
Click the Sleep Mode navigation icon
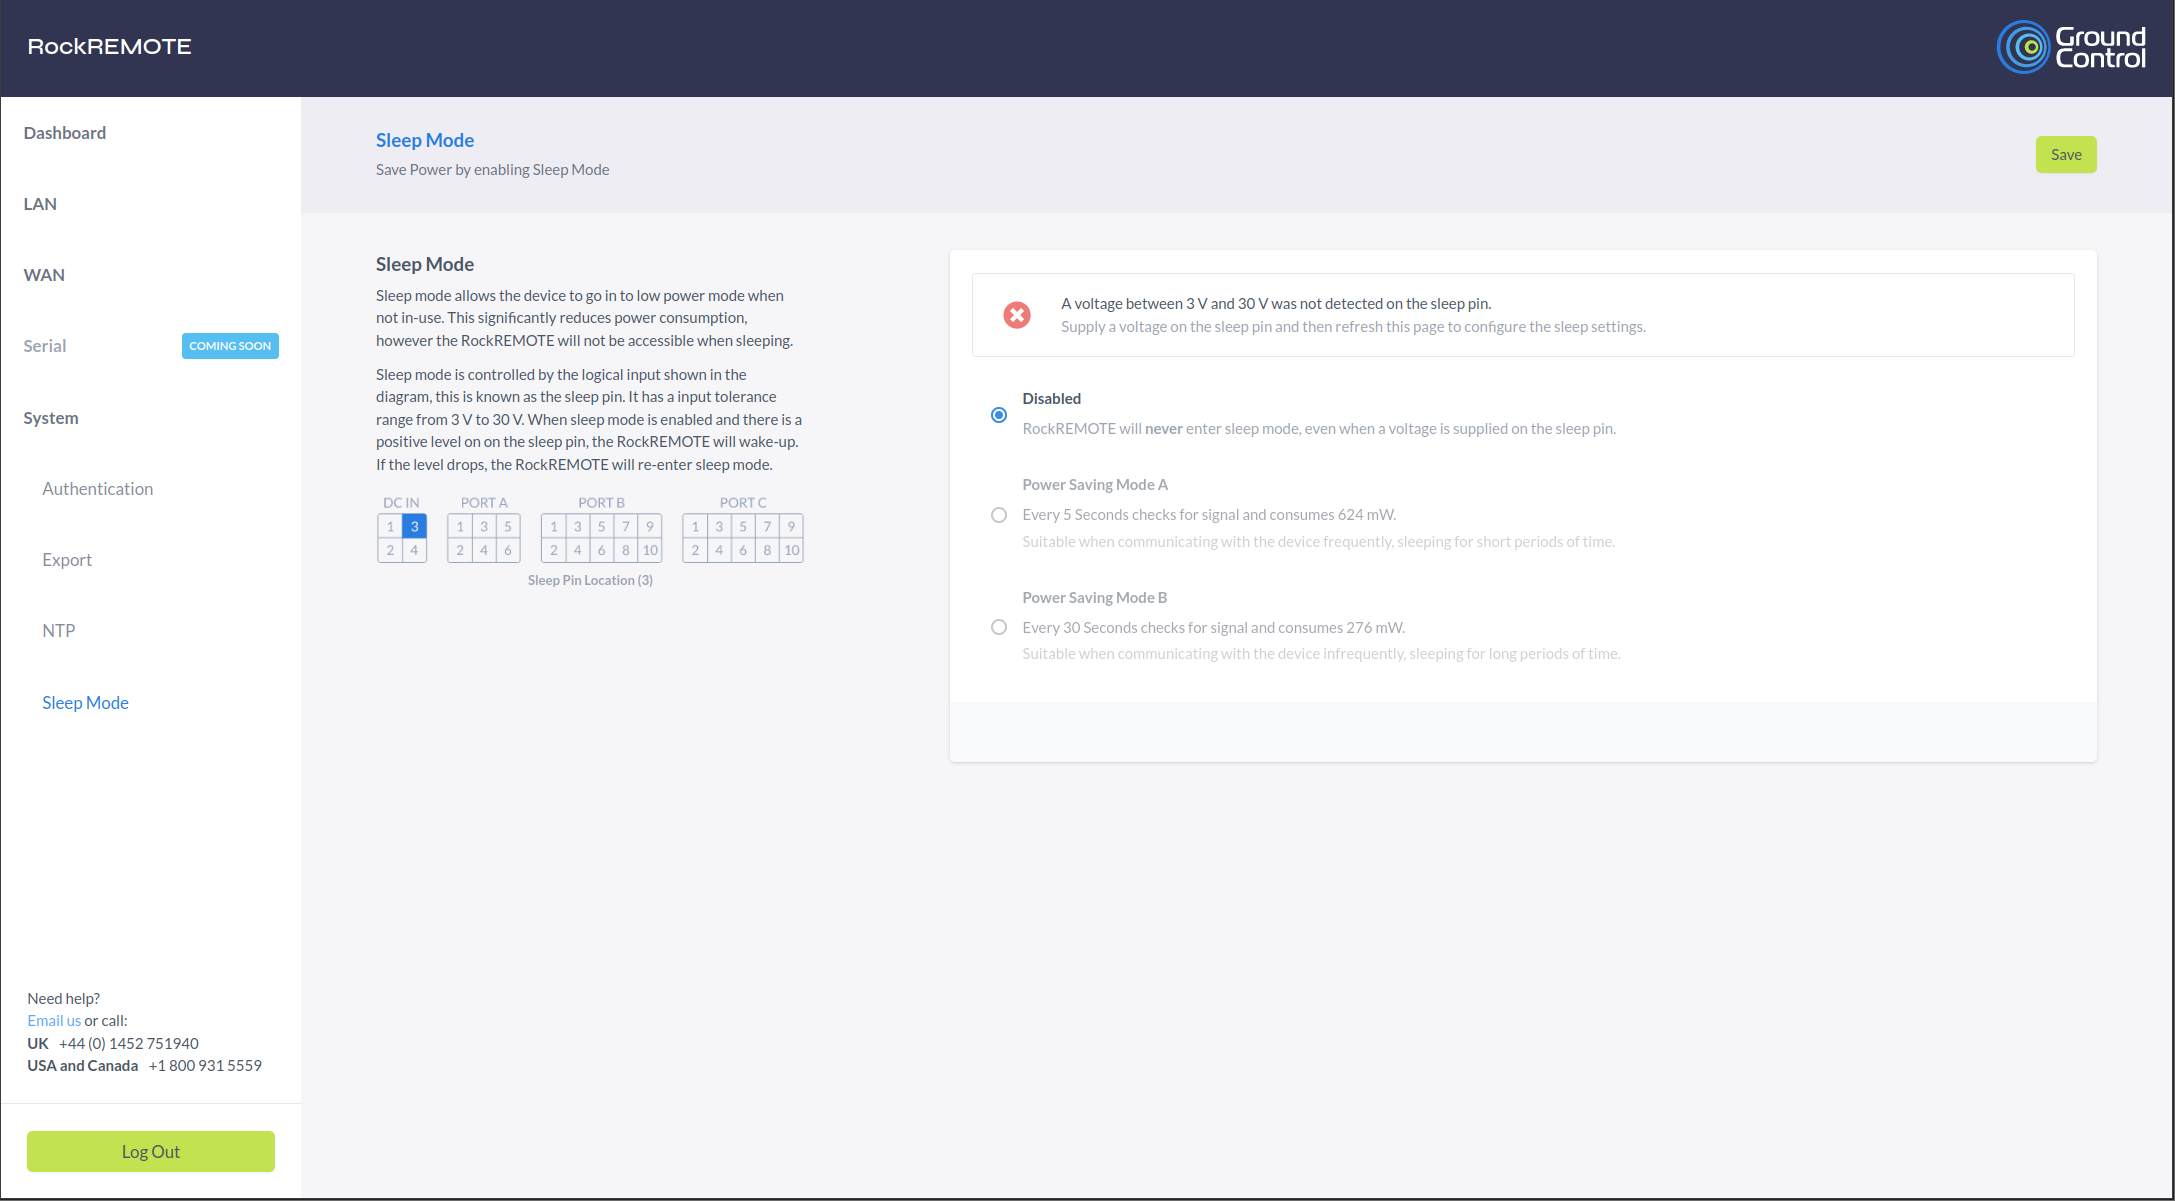pyautogui.click(x=84, y=703)
